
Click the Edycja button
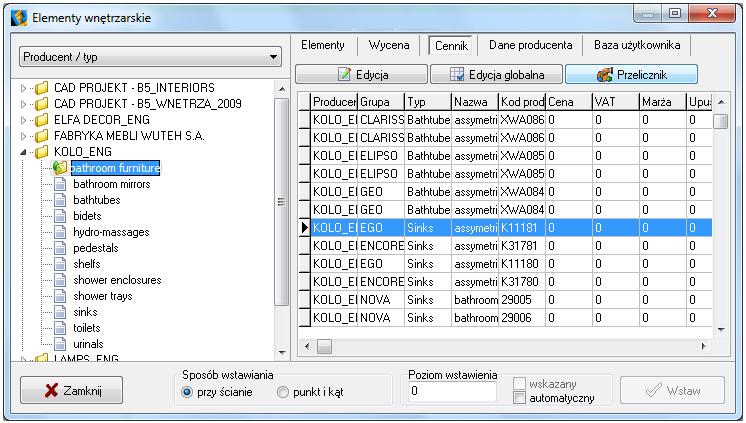(x=362, y=75)
